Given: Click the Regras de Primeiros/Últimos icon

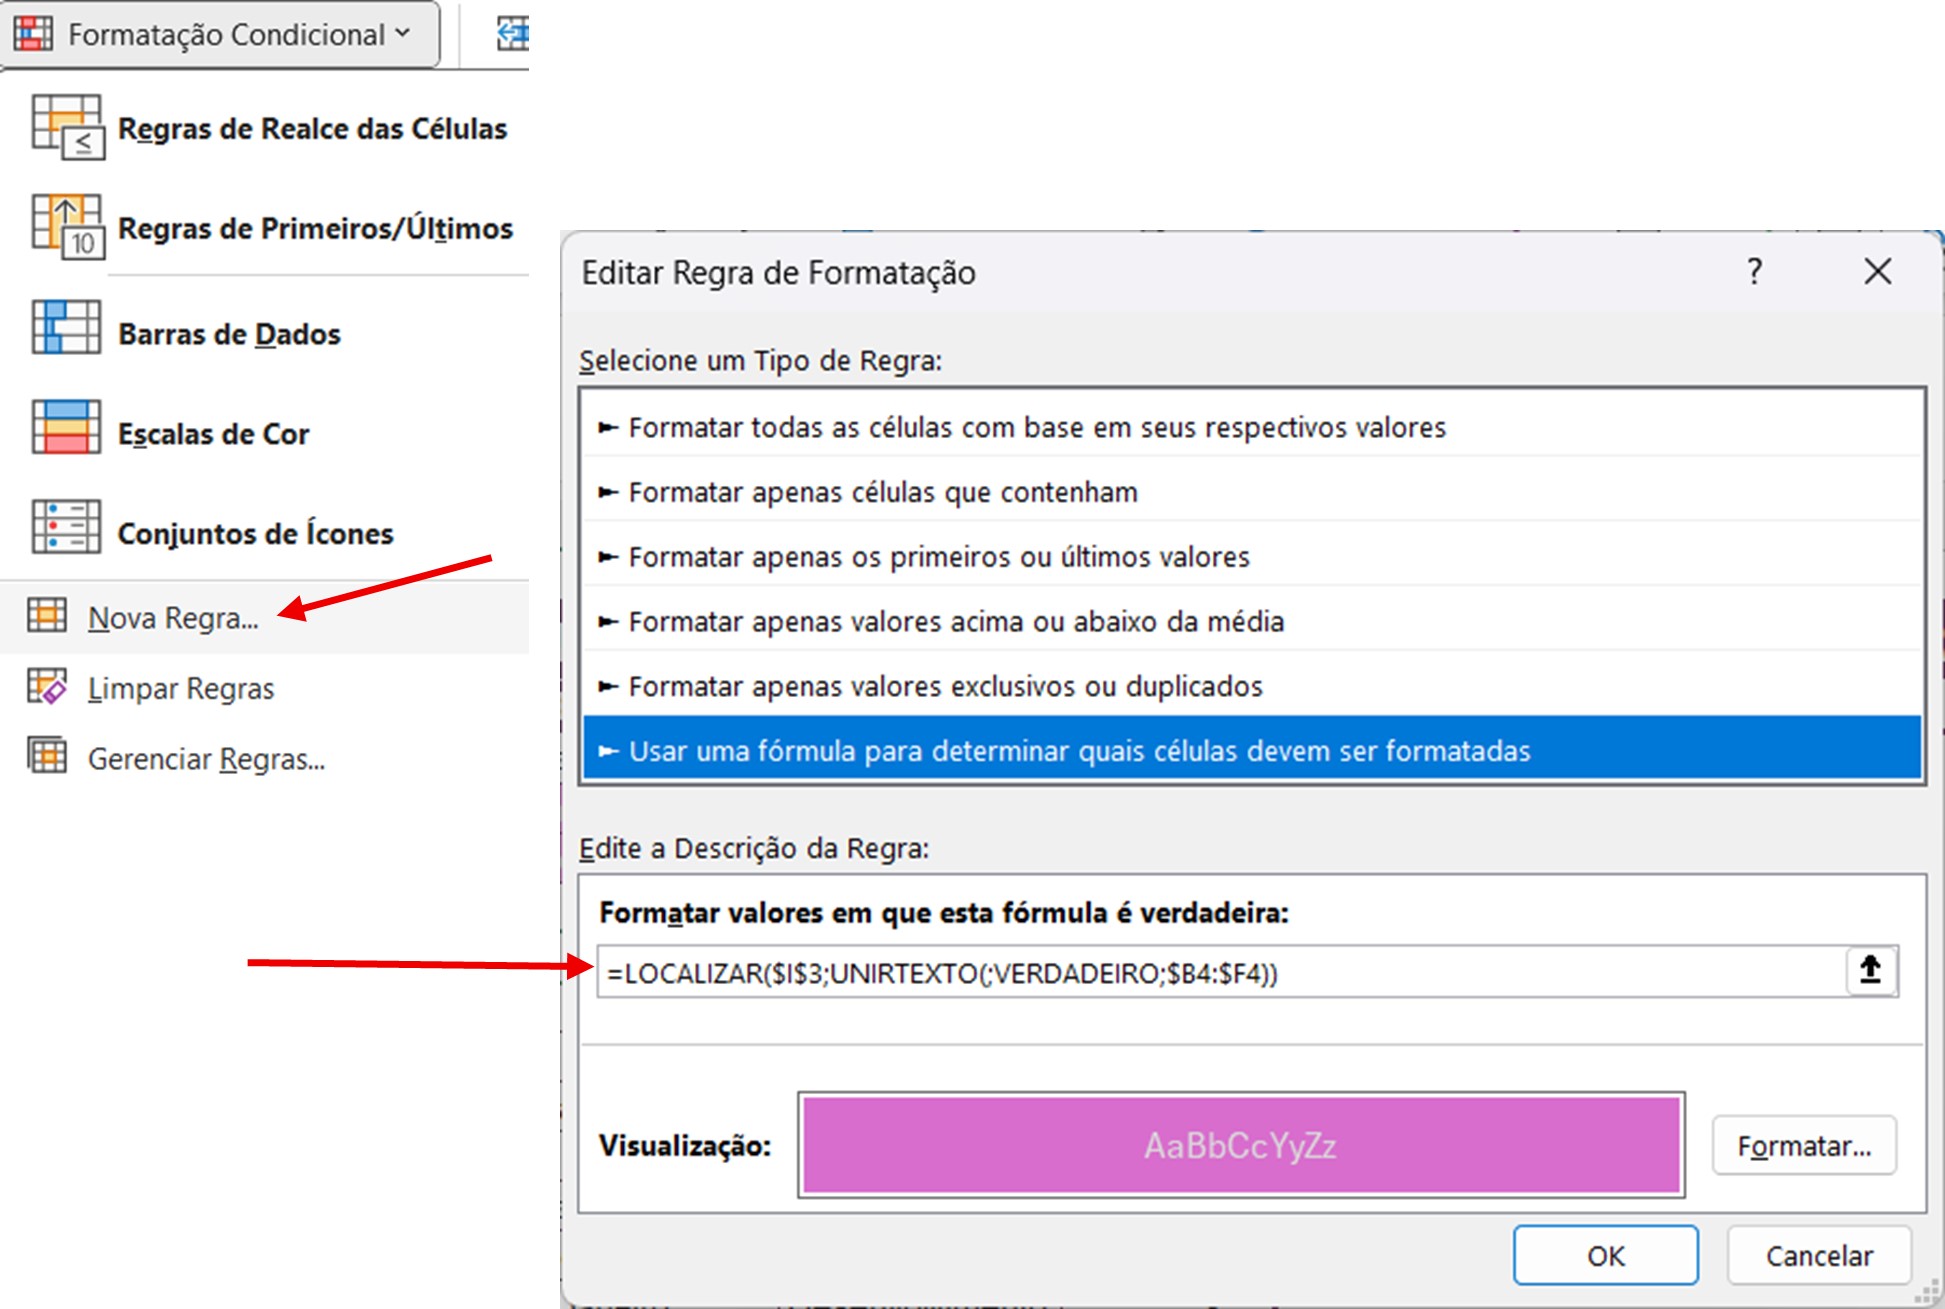Looking at the screenshot, I should (x=66, y=227).
